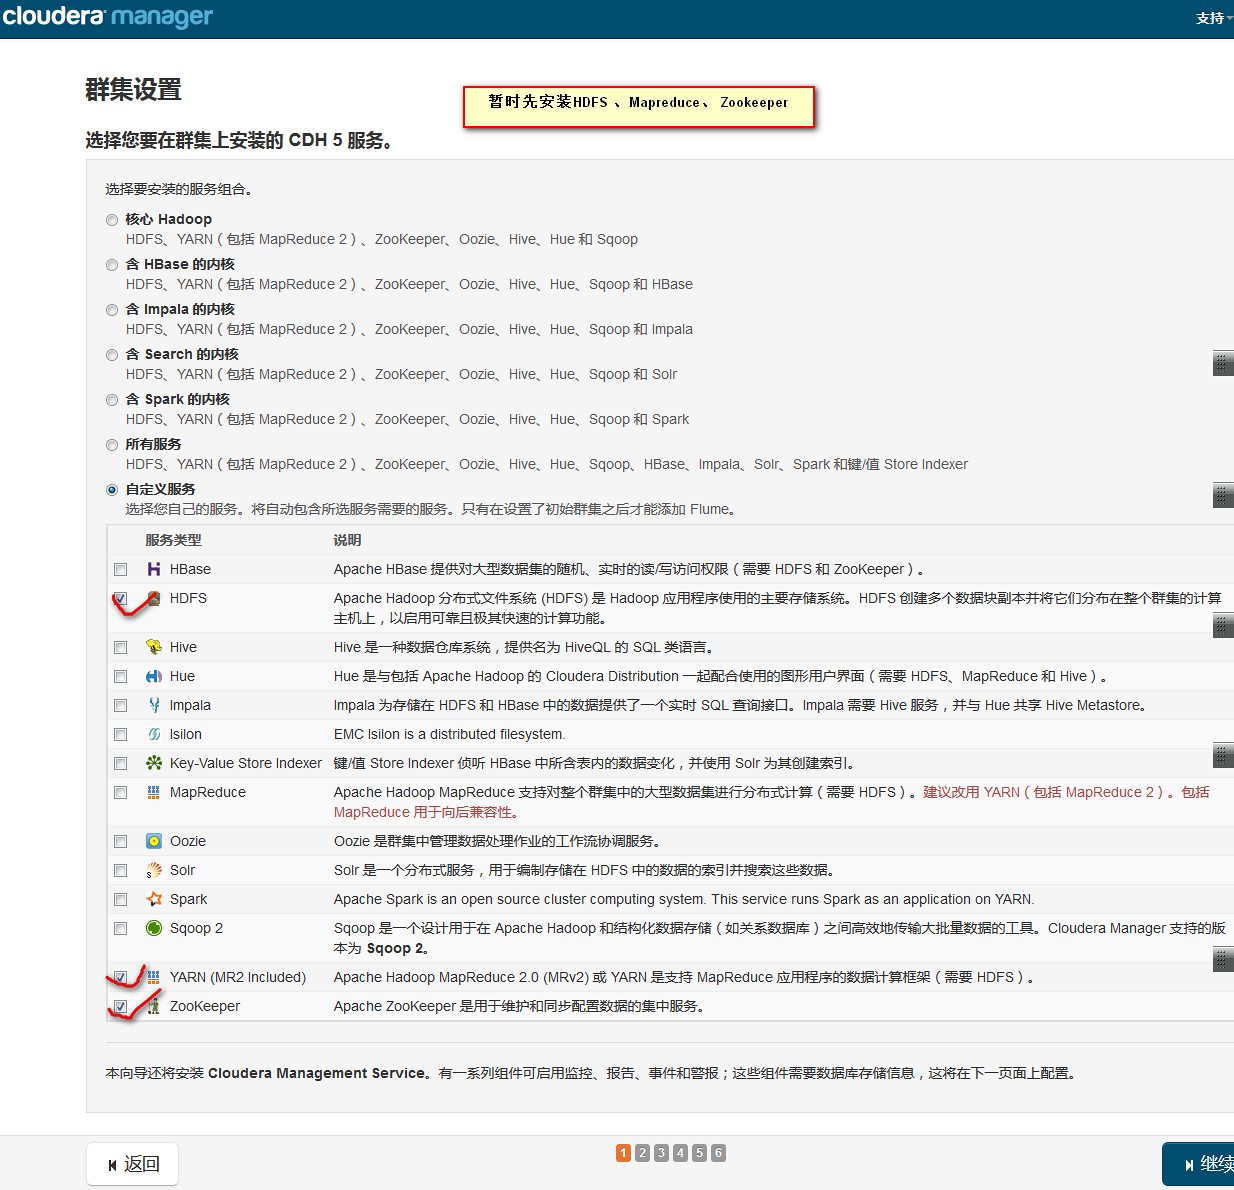Click the 群集设置 page heading
Viewport: 1234px width, 1190px height.
tap(133, 90)
